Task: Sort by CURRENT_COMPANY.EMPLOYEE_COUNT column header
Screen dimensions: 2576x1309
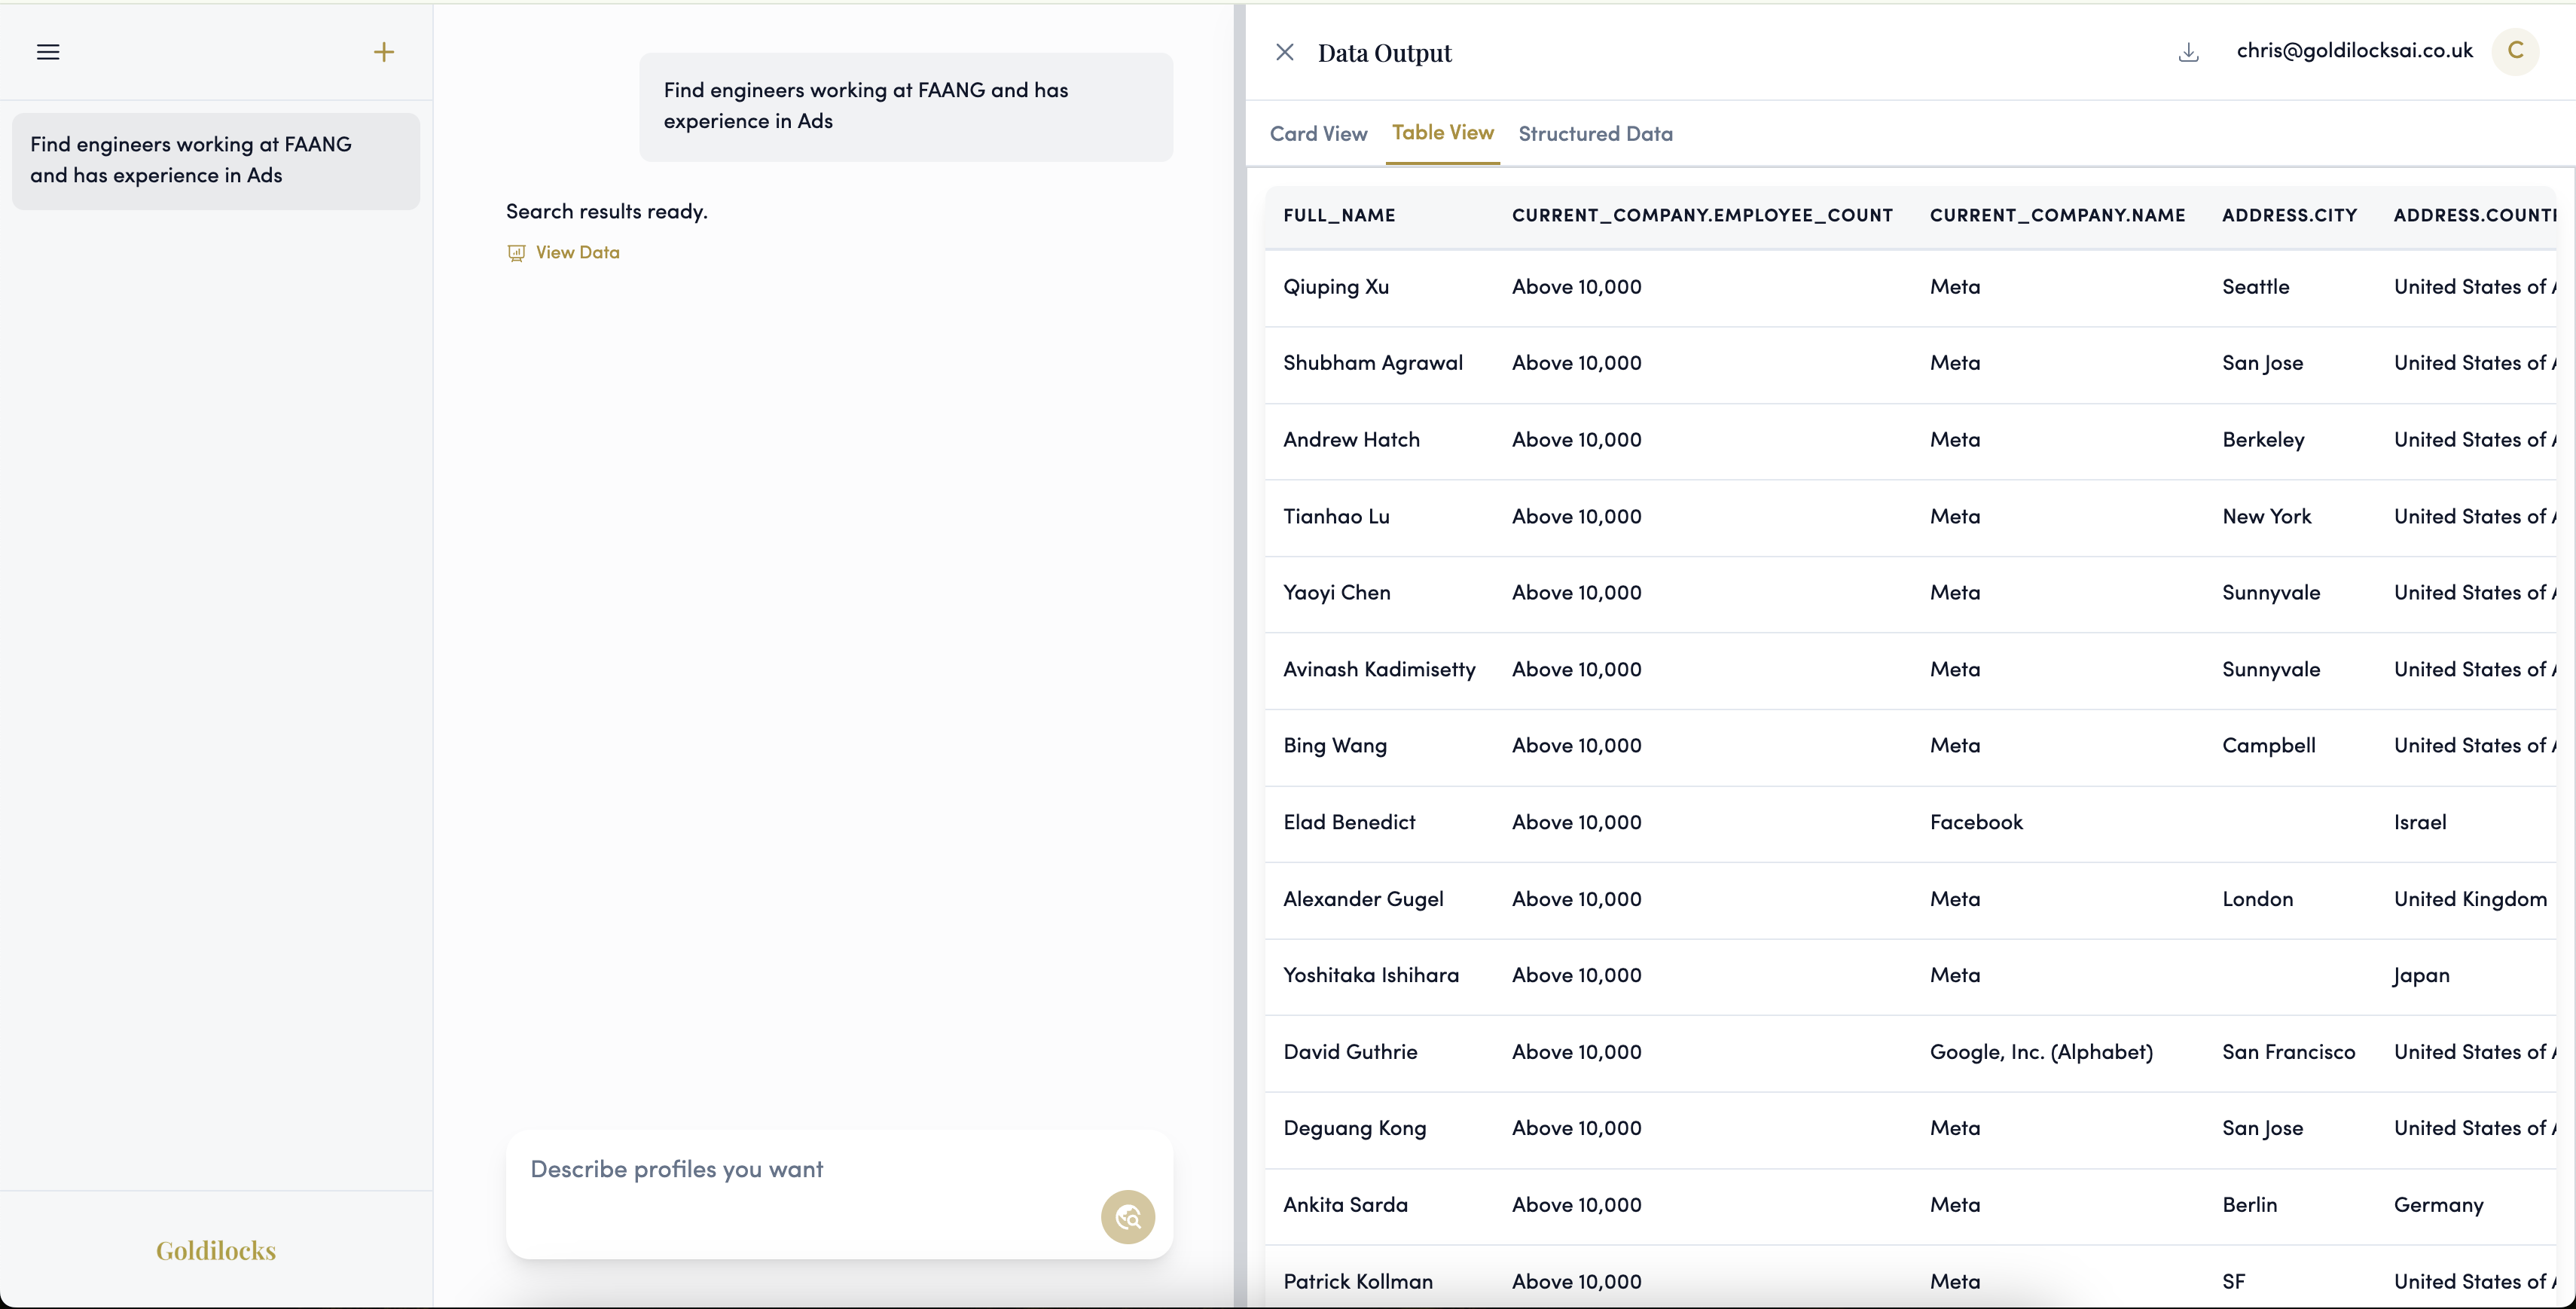Action: [x=1702, y=215]
